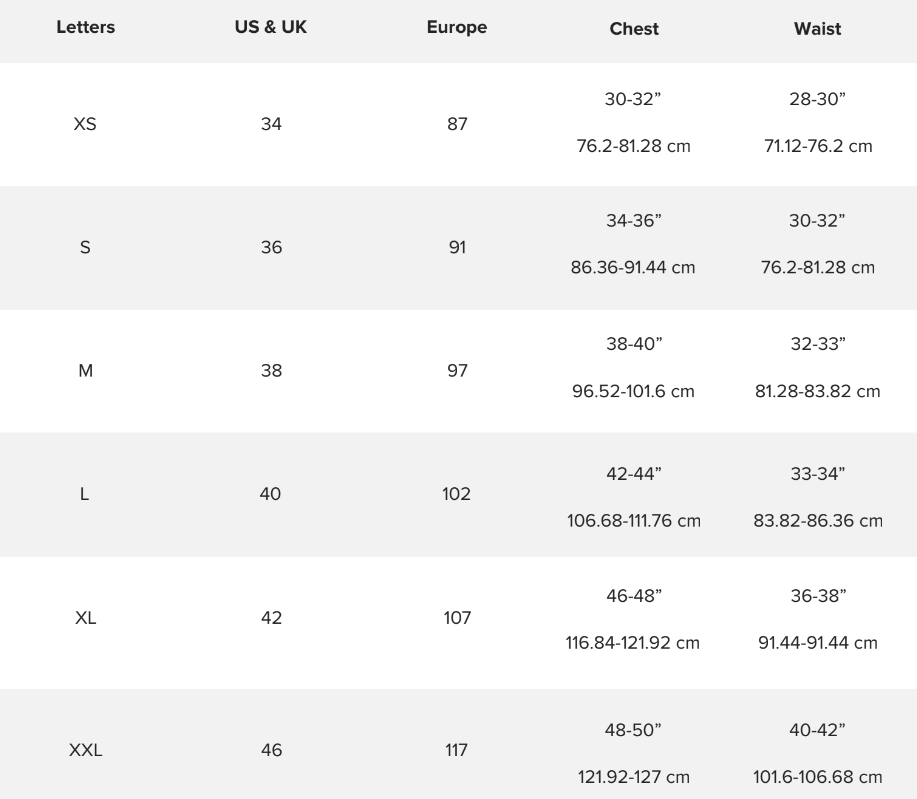
Task: Select the XL size cell
Action: (x=85, y=618)
